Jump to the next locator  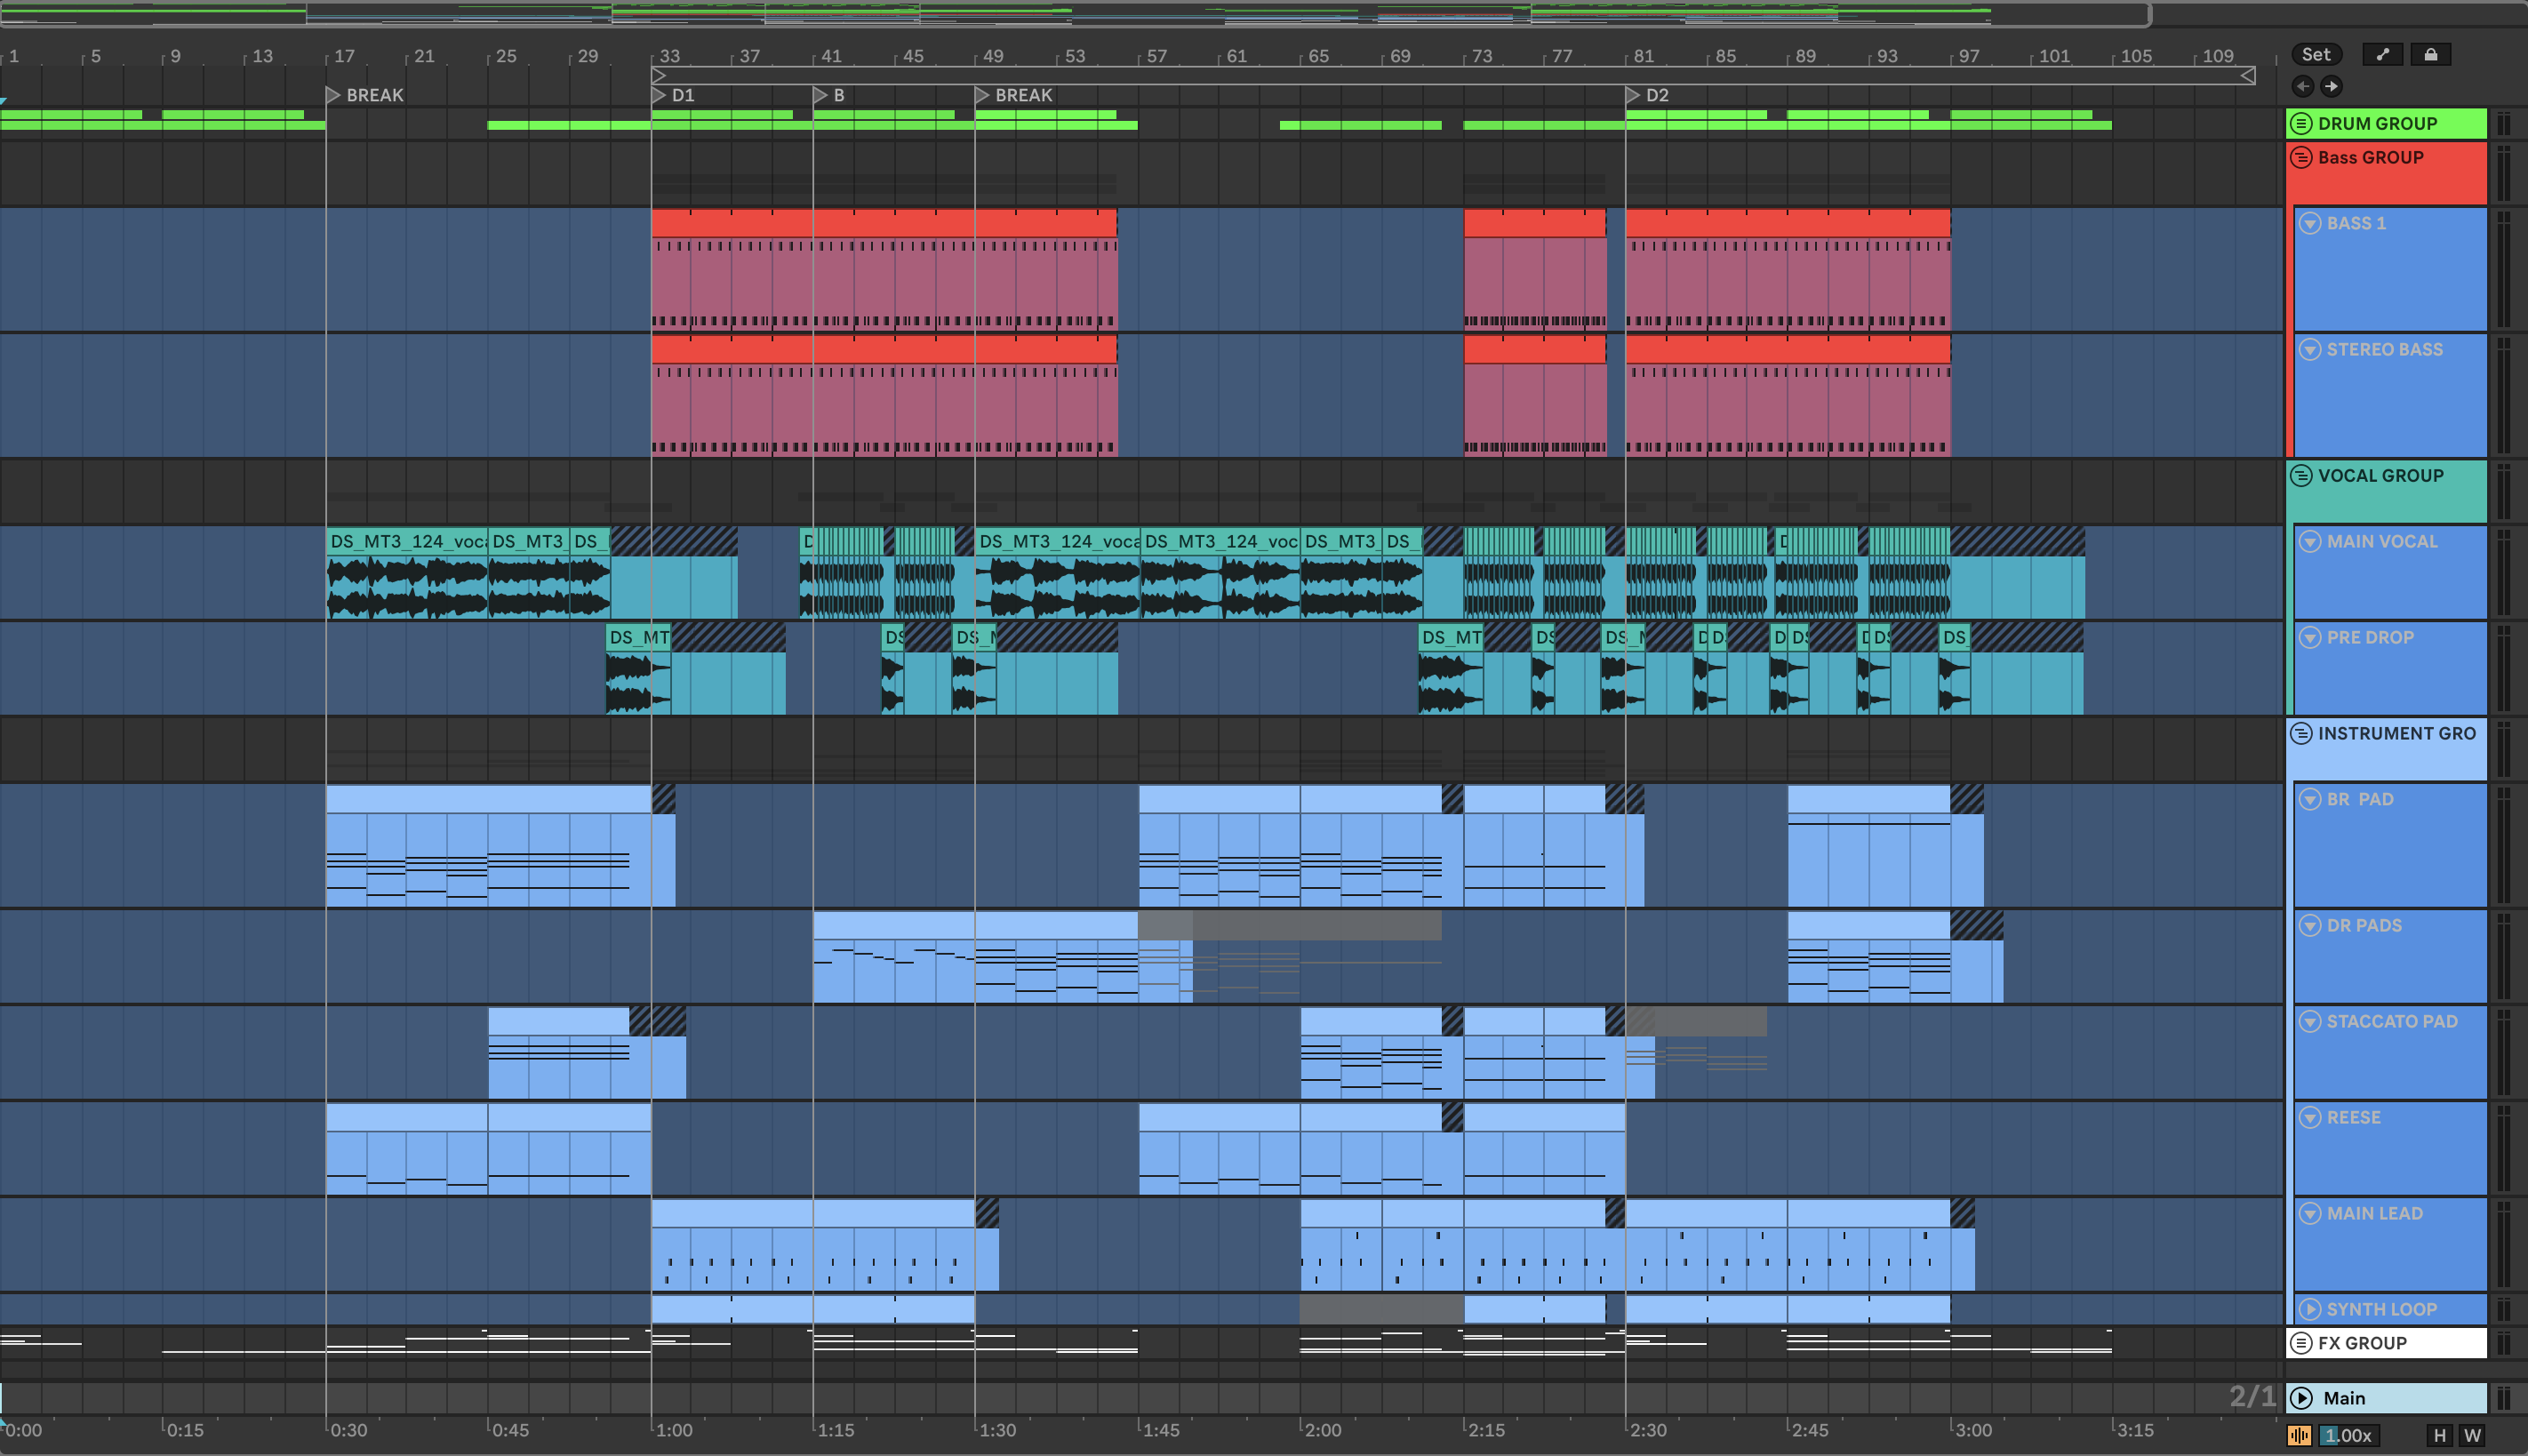(2331, 86)
